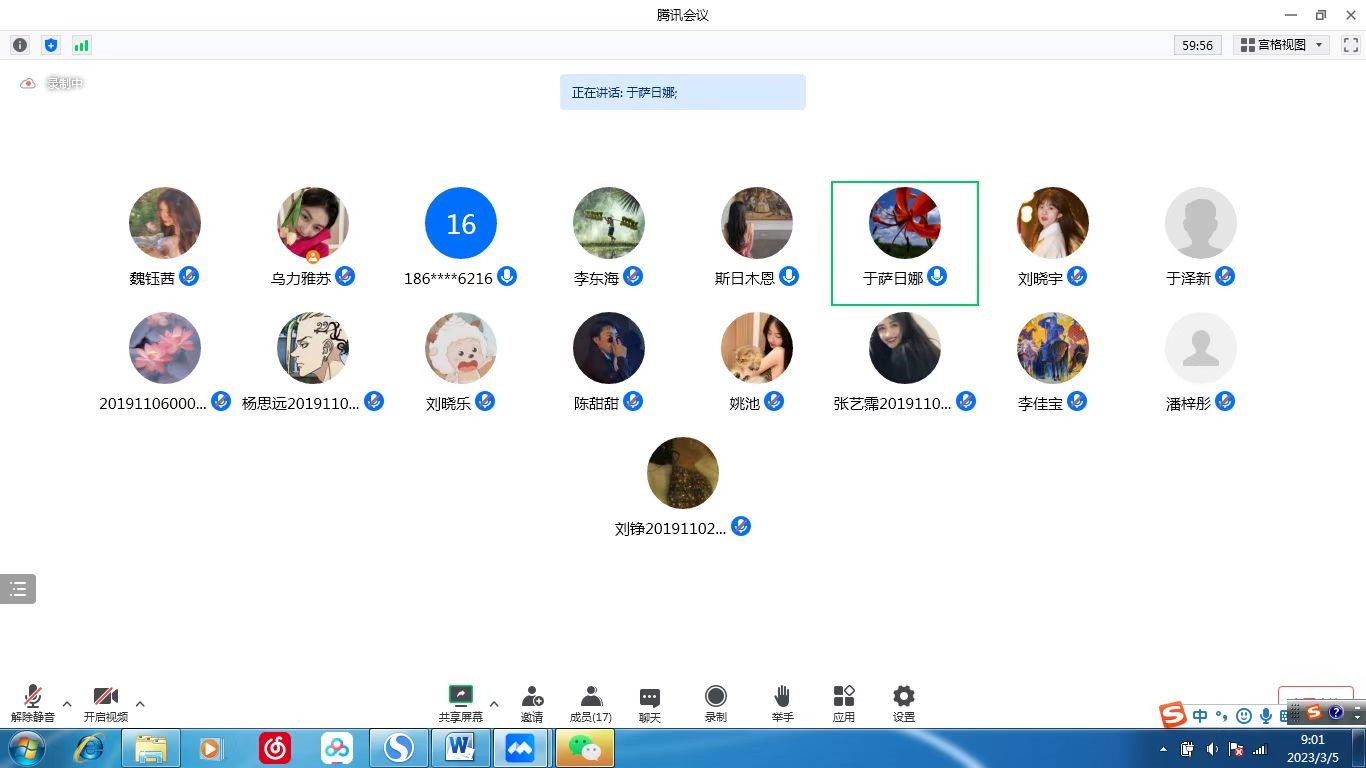The image size is (1366, 768).
Task: Open the 宫格视图 layout dropdown
Action: click(x=1282, y=45)
